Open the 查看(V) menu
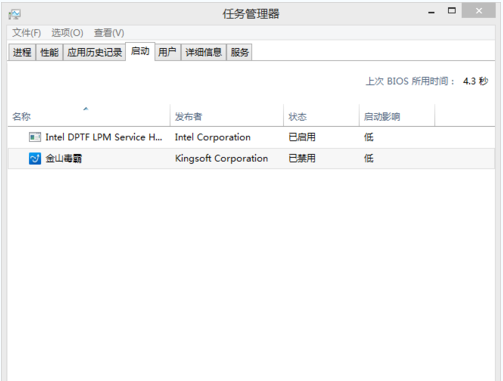The height and width of the screenshot is (381, 503). (109, 33)
